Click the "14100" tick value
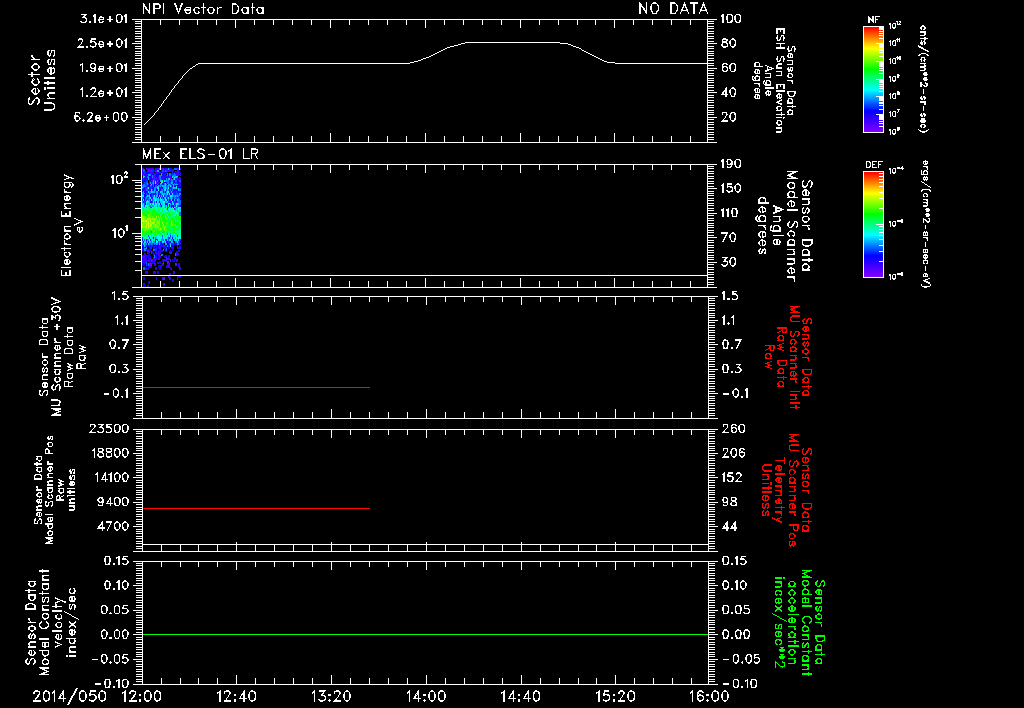Image resolution: width=1024 pixels, height=708 pixels. pyautogui.click(x=108, y=477)
